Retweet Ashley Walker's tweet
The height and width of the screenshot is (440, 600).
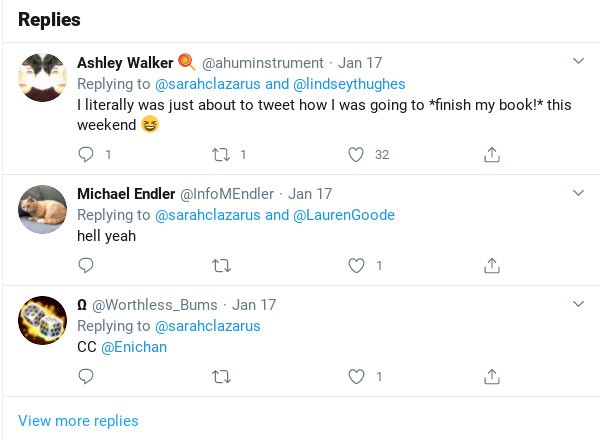(222, 155)
